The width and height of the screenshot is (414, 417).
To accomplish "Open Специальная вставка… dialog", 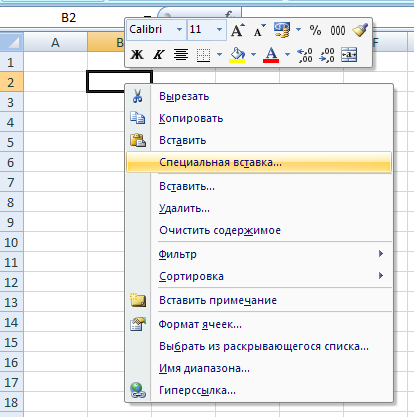I will point(259,162).
